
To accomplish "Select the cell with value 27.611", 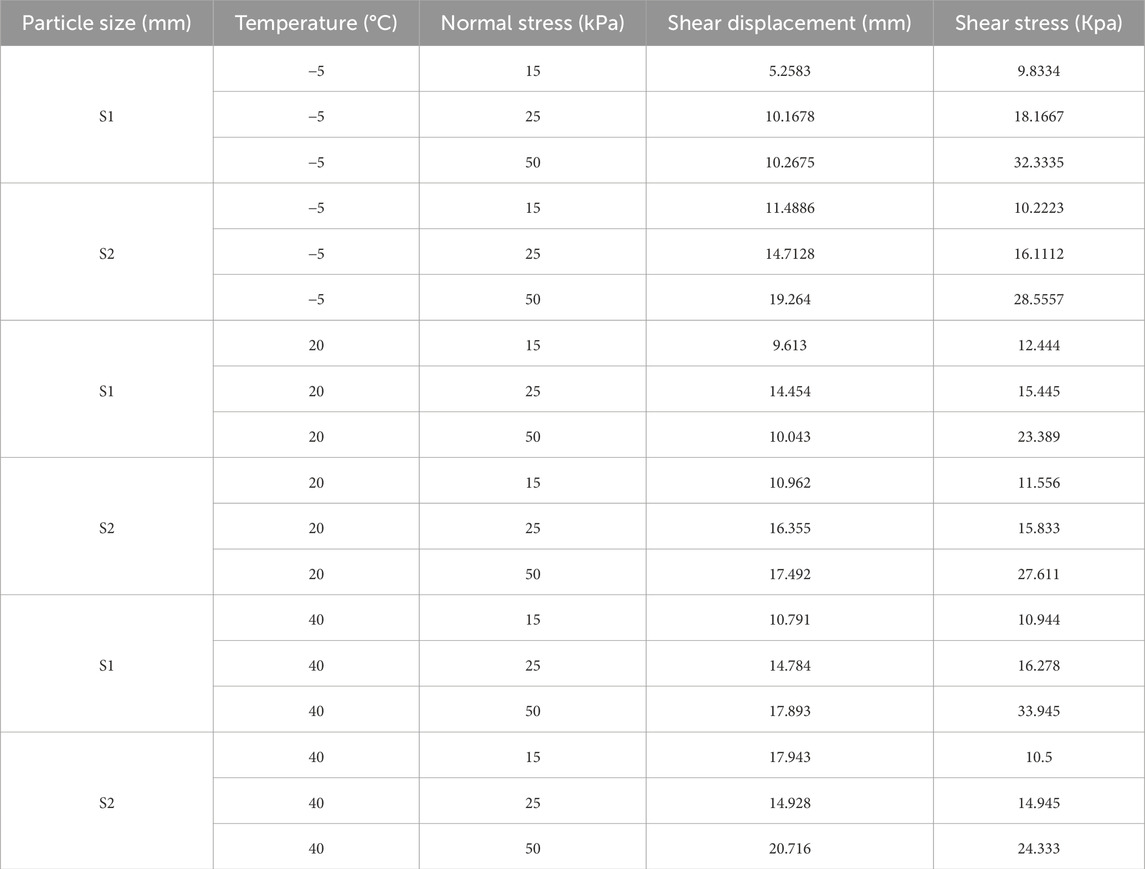I will click(1038, 574).
